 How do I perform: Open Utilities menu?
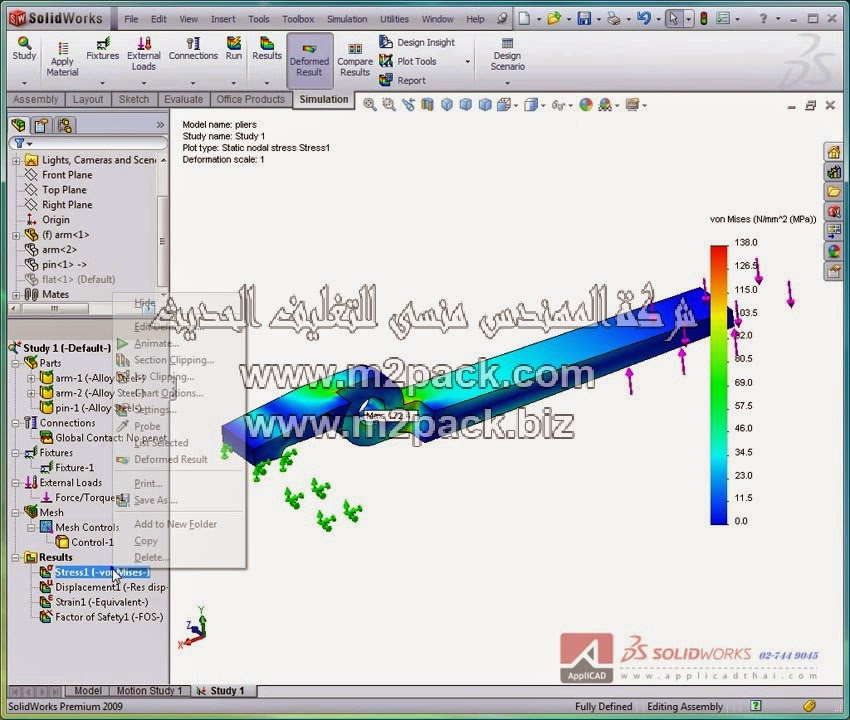(x=394, y=19)
